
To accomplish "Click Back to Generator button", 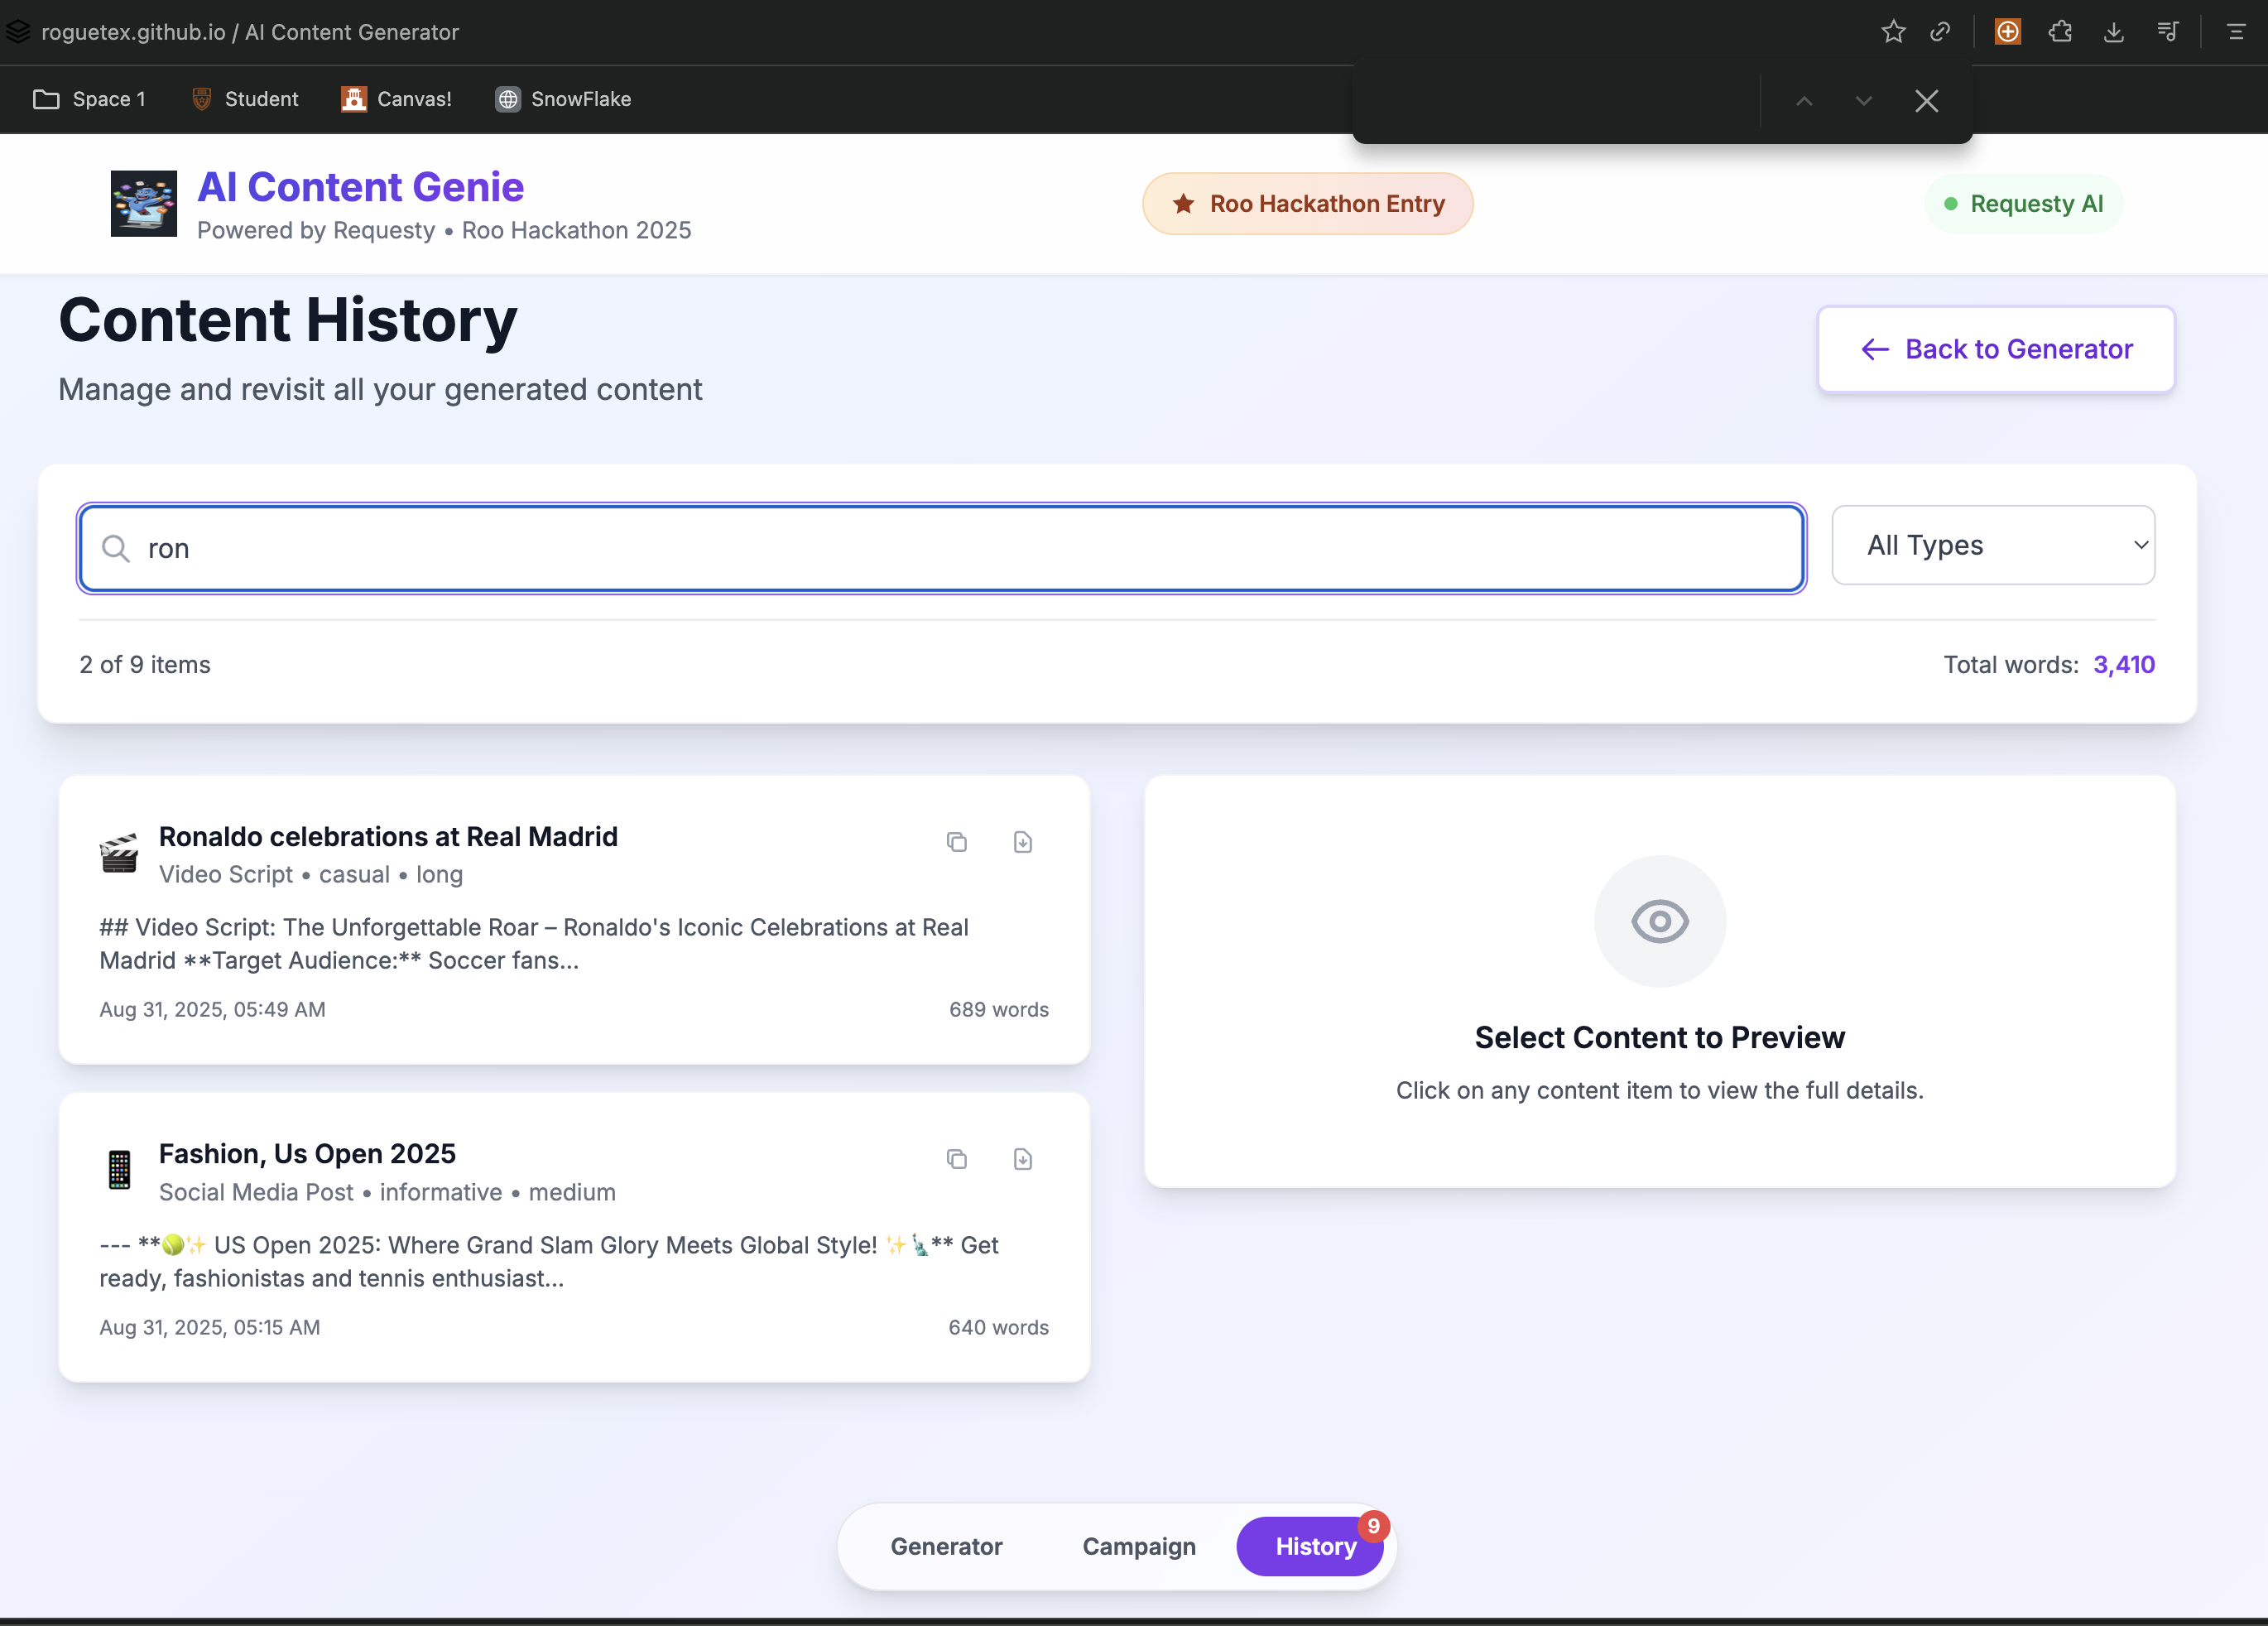I will click(x=1995, y=349).
